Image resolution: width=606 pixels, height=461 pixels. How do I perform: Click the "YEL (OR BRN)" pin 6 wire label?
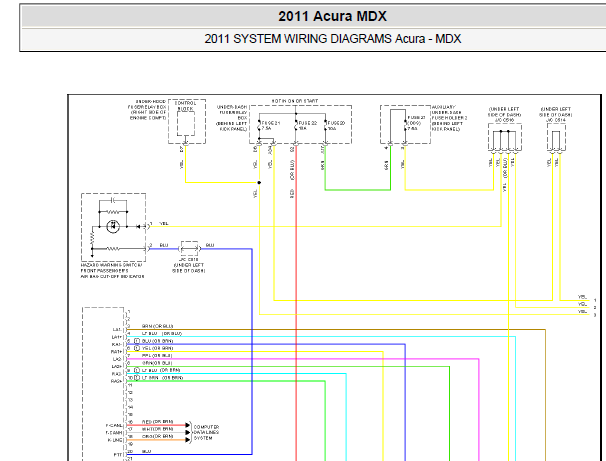(157, 348)
